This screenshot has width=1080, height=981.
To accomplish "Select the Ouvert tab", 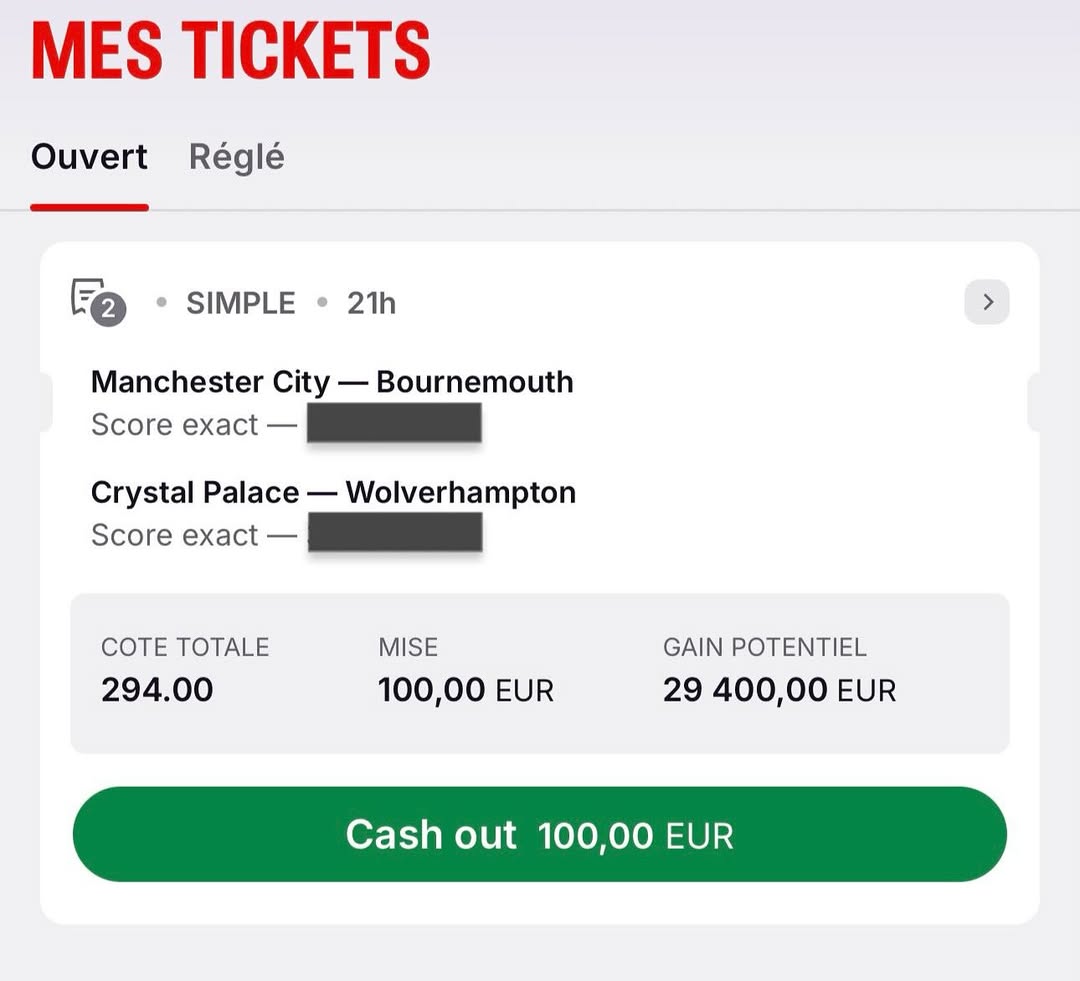I will pyautogui.click(x=89, y=157).
